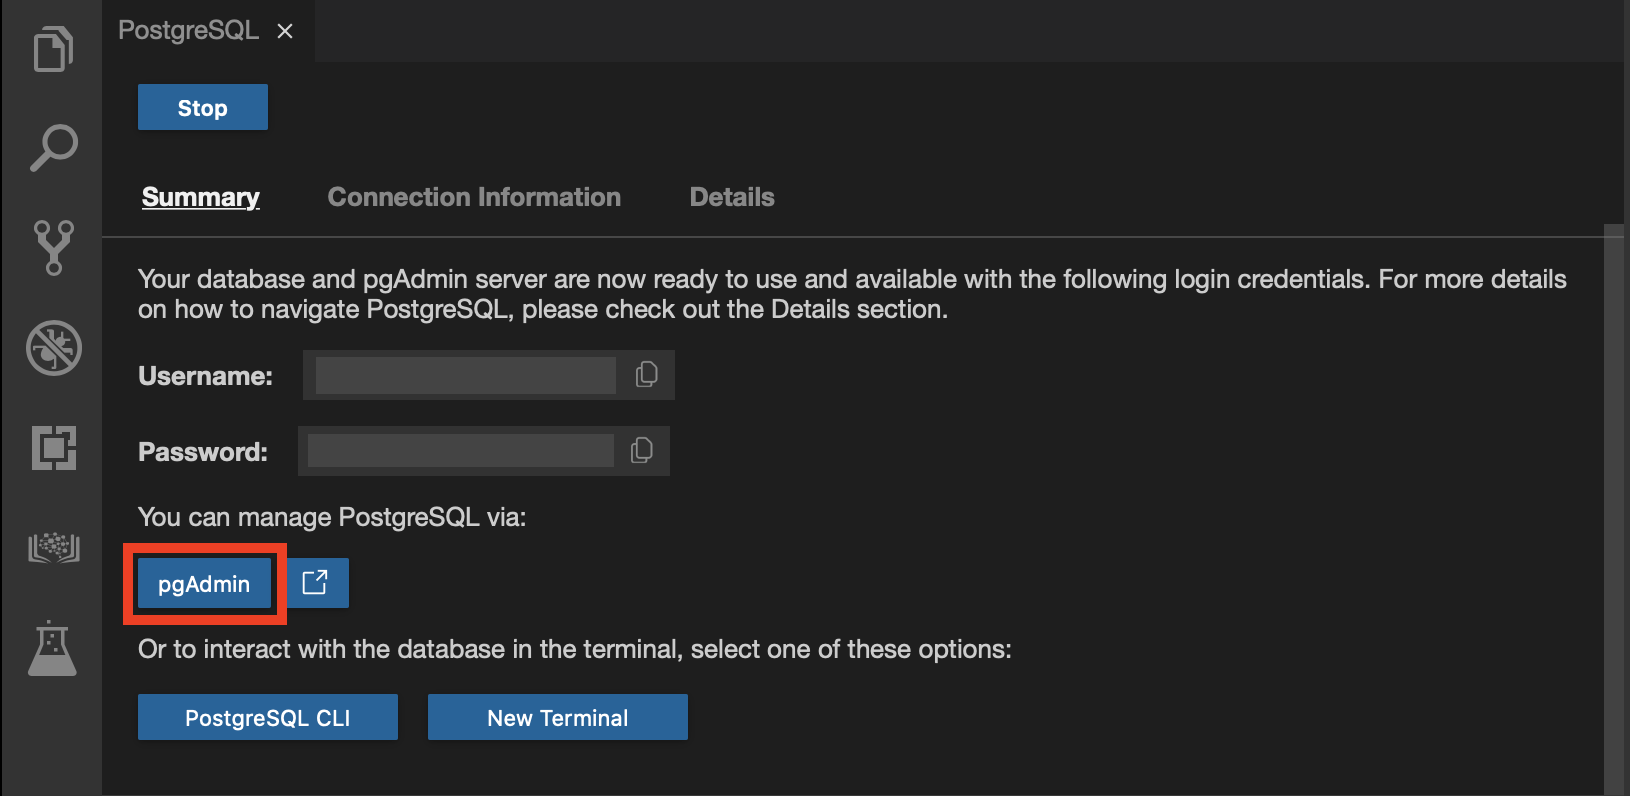Open the Explorer files icon in sidebar
The width and height of the screenshot is (1630, 796).
(x=53, y=49)
